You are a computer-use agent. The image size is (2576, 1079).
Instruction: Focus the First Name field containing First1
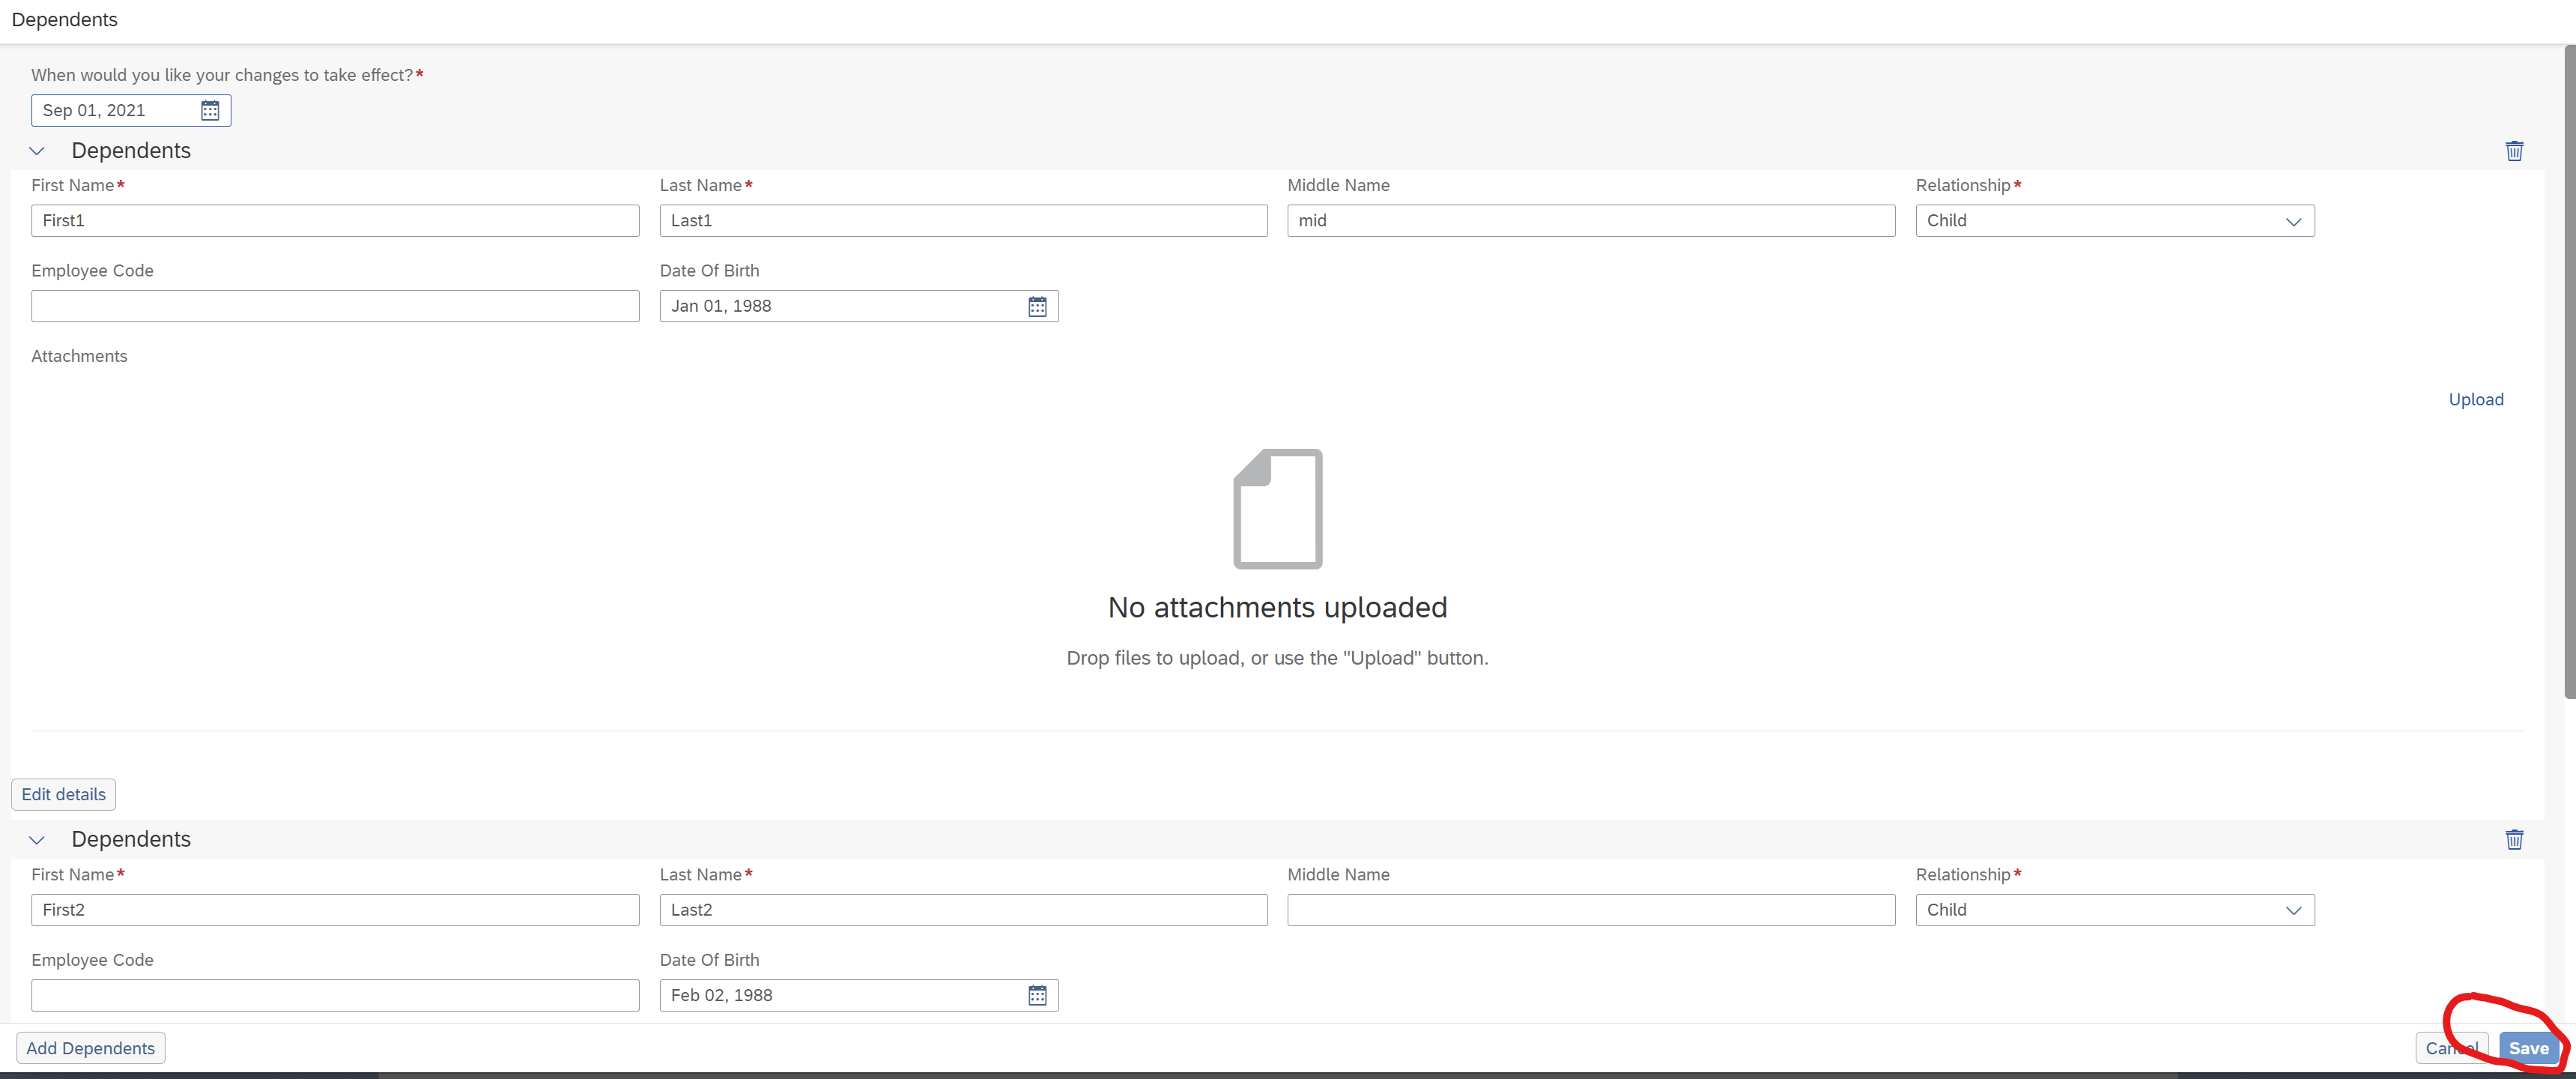tap(335, 221)
